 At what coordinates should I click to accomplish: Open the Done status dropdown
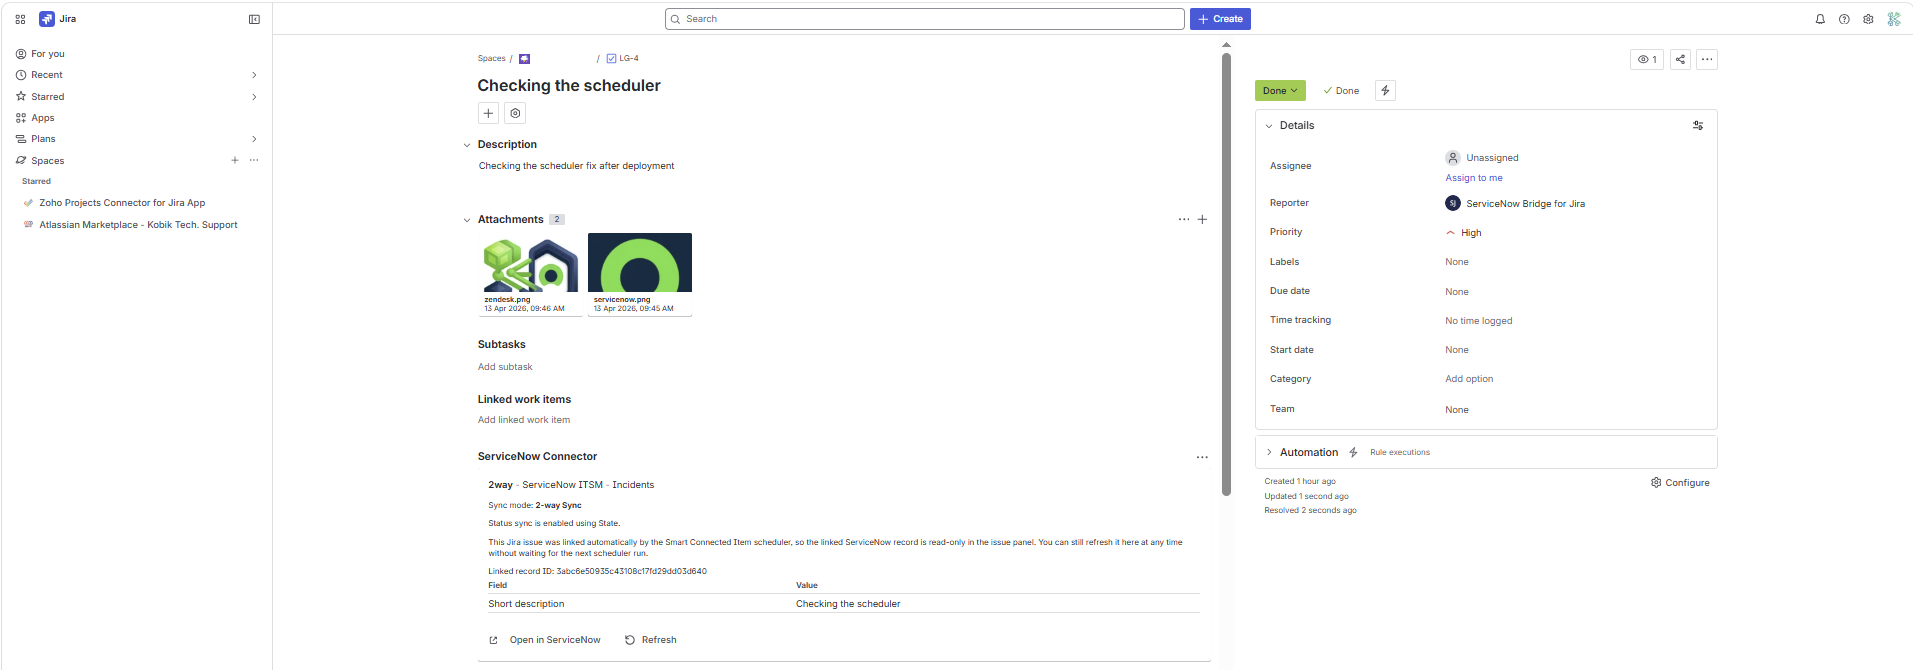(1280, 90)
